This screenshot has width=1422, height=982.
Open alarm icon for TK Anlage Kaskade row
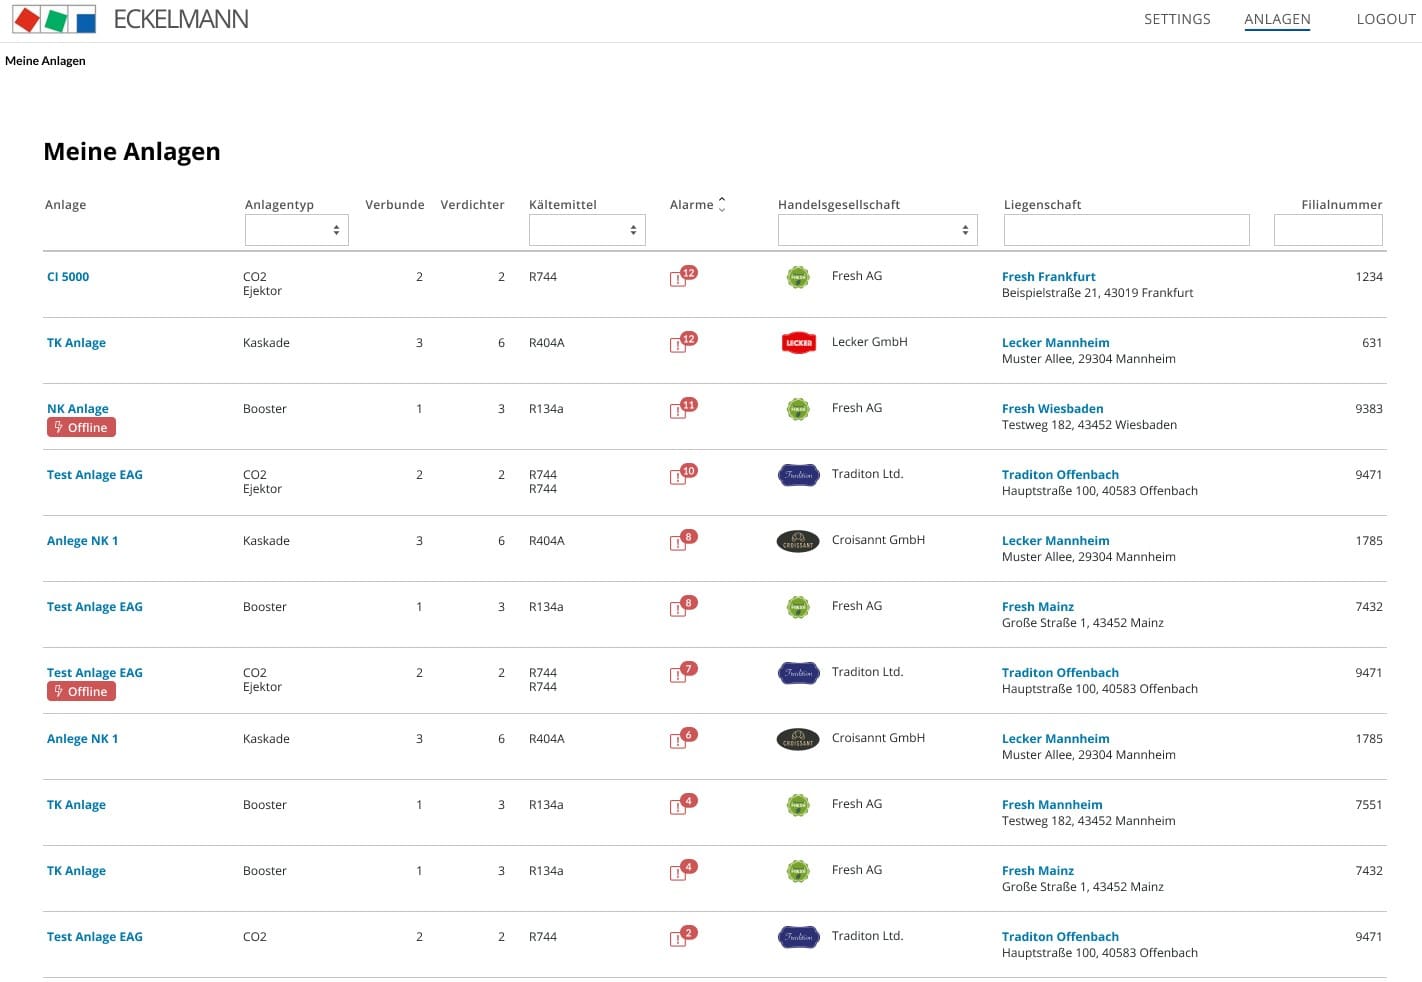[683, 343]
